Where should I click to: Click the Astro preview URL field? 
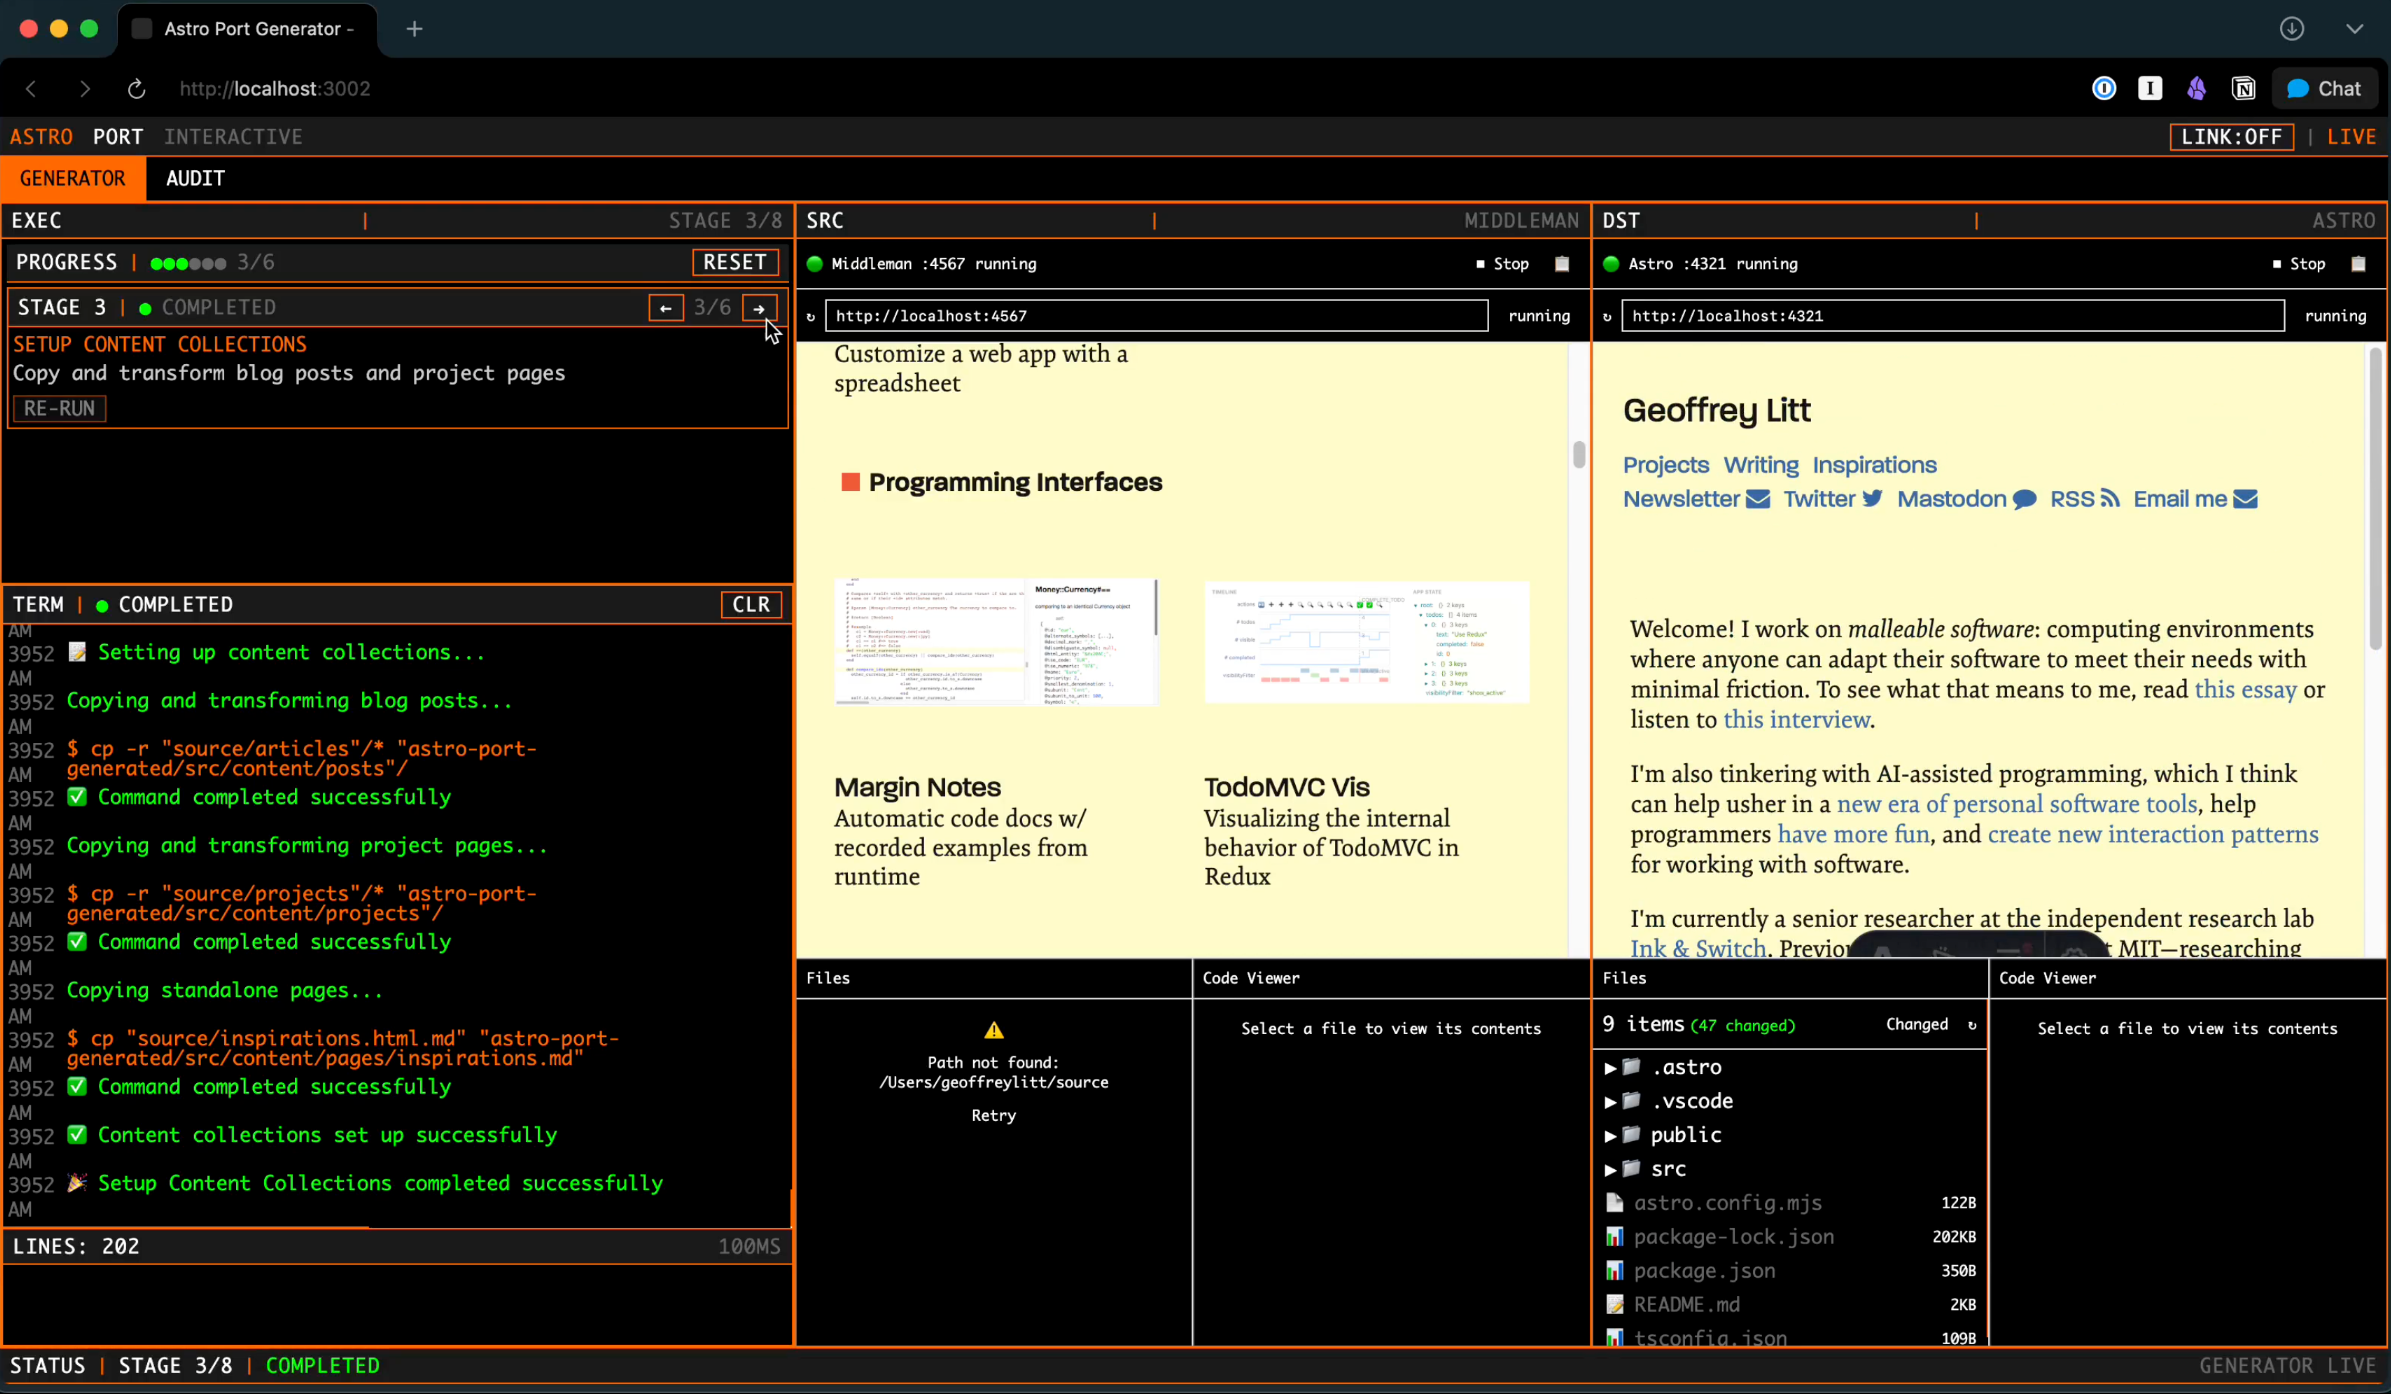pos(1953,316)
